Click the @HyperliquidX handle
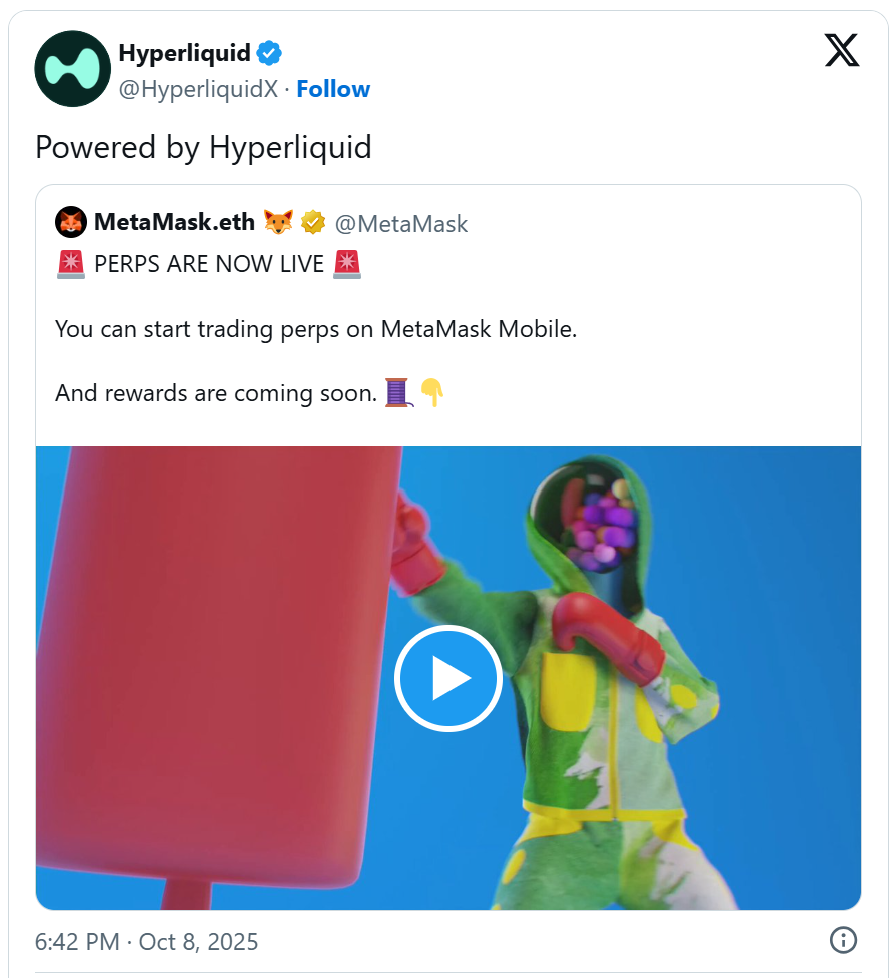 point(198,89)
